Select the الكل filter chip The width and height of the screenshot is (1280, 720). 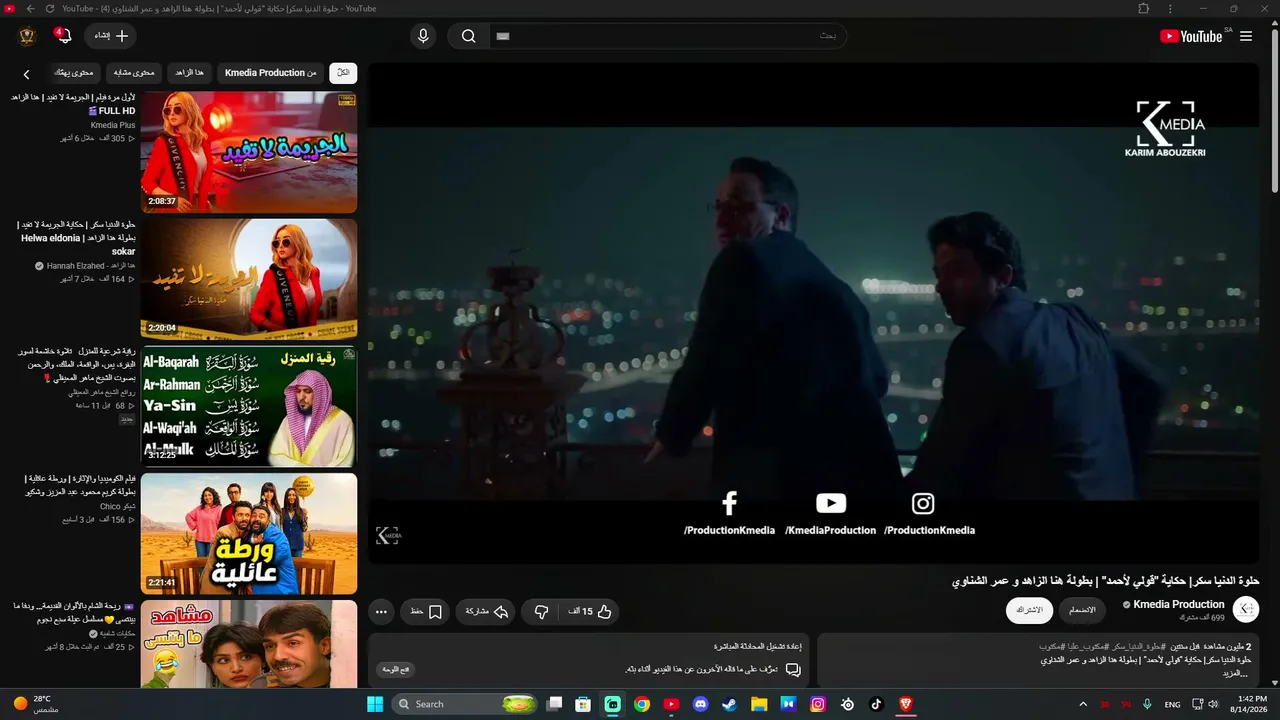343,73
